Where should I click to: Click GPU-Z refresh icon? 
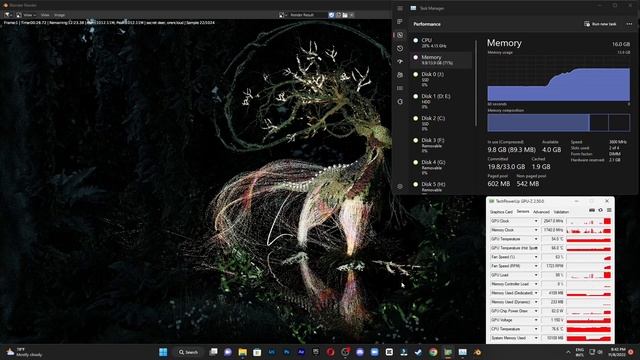click(600, 210)
